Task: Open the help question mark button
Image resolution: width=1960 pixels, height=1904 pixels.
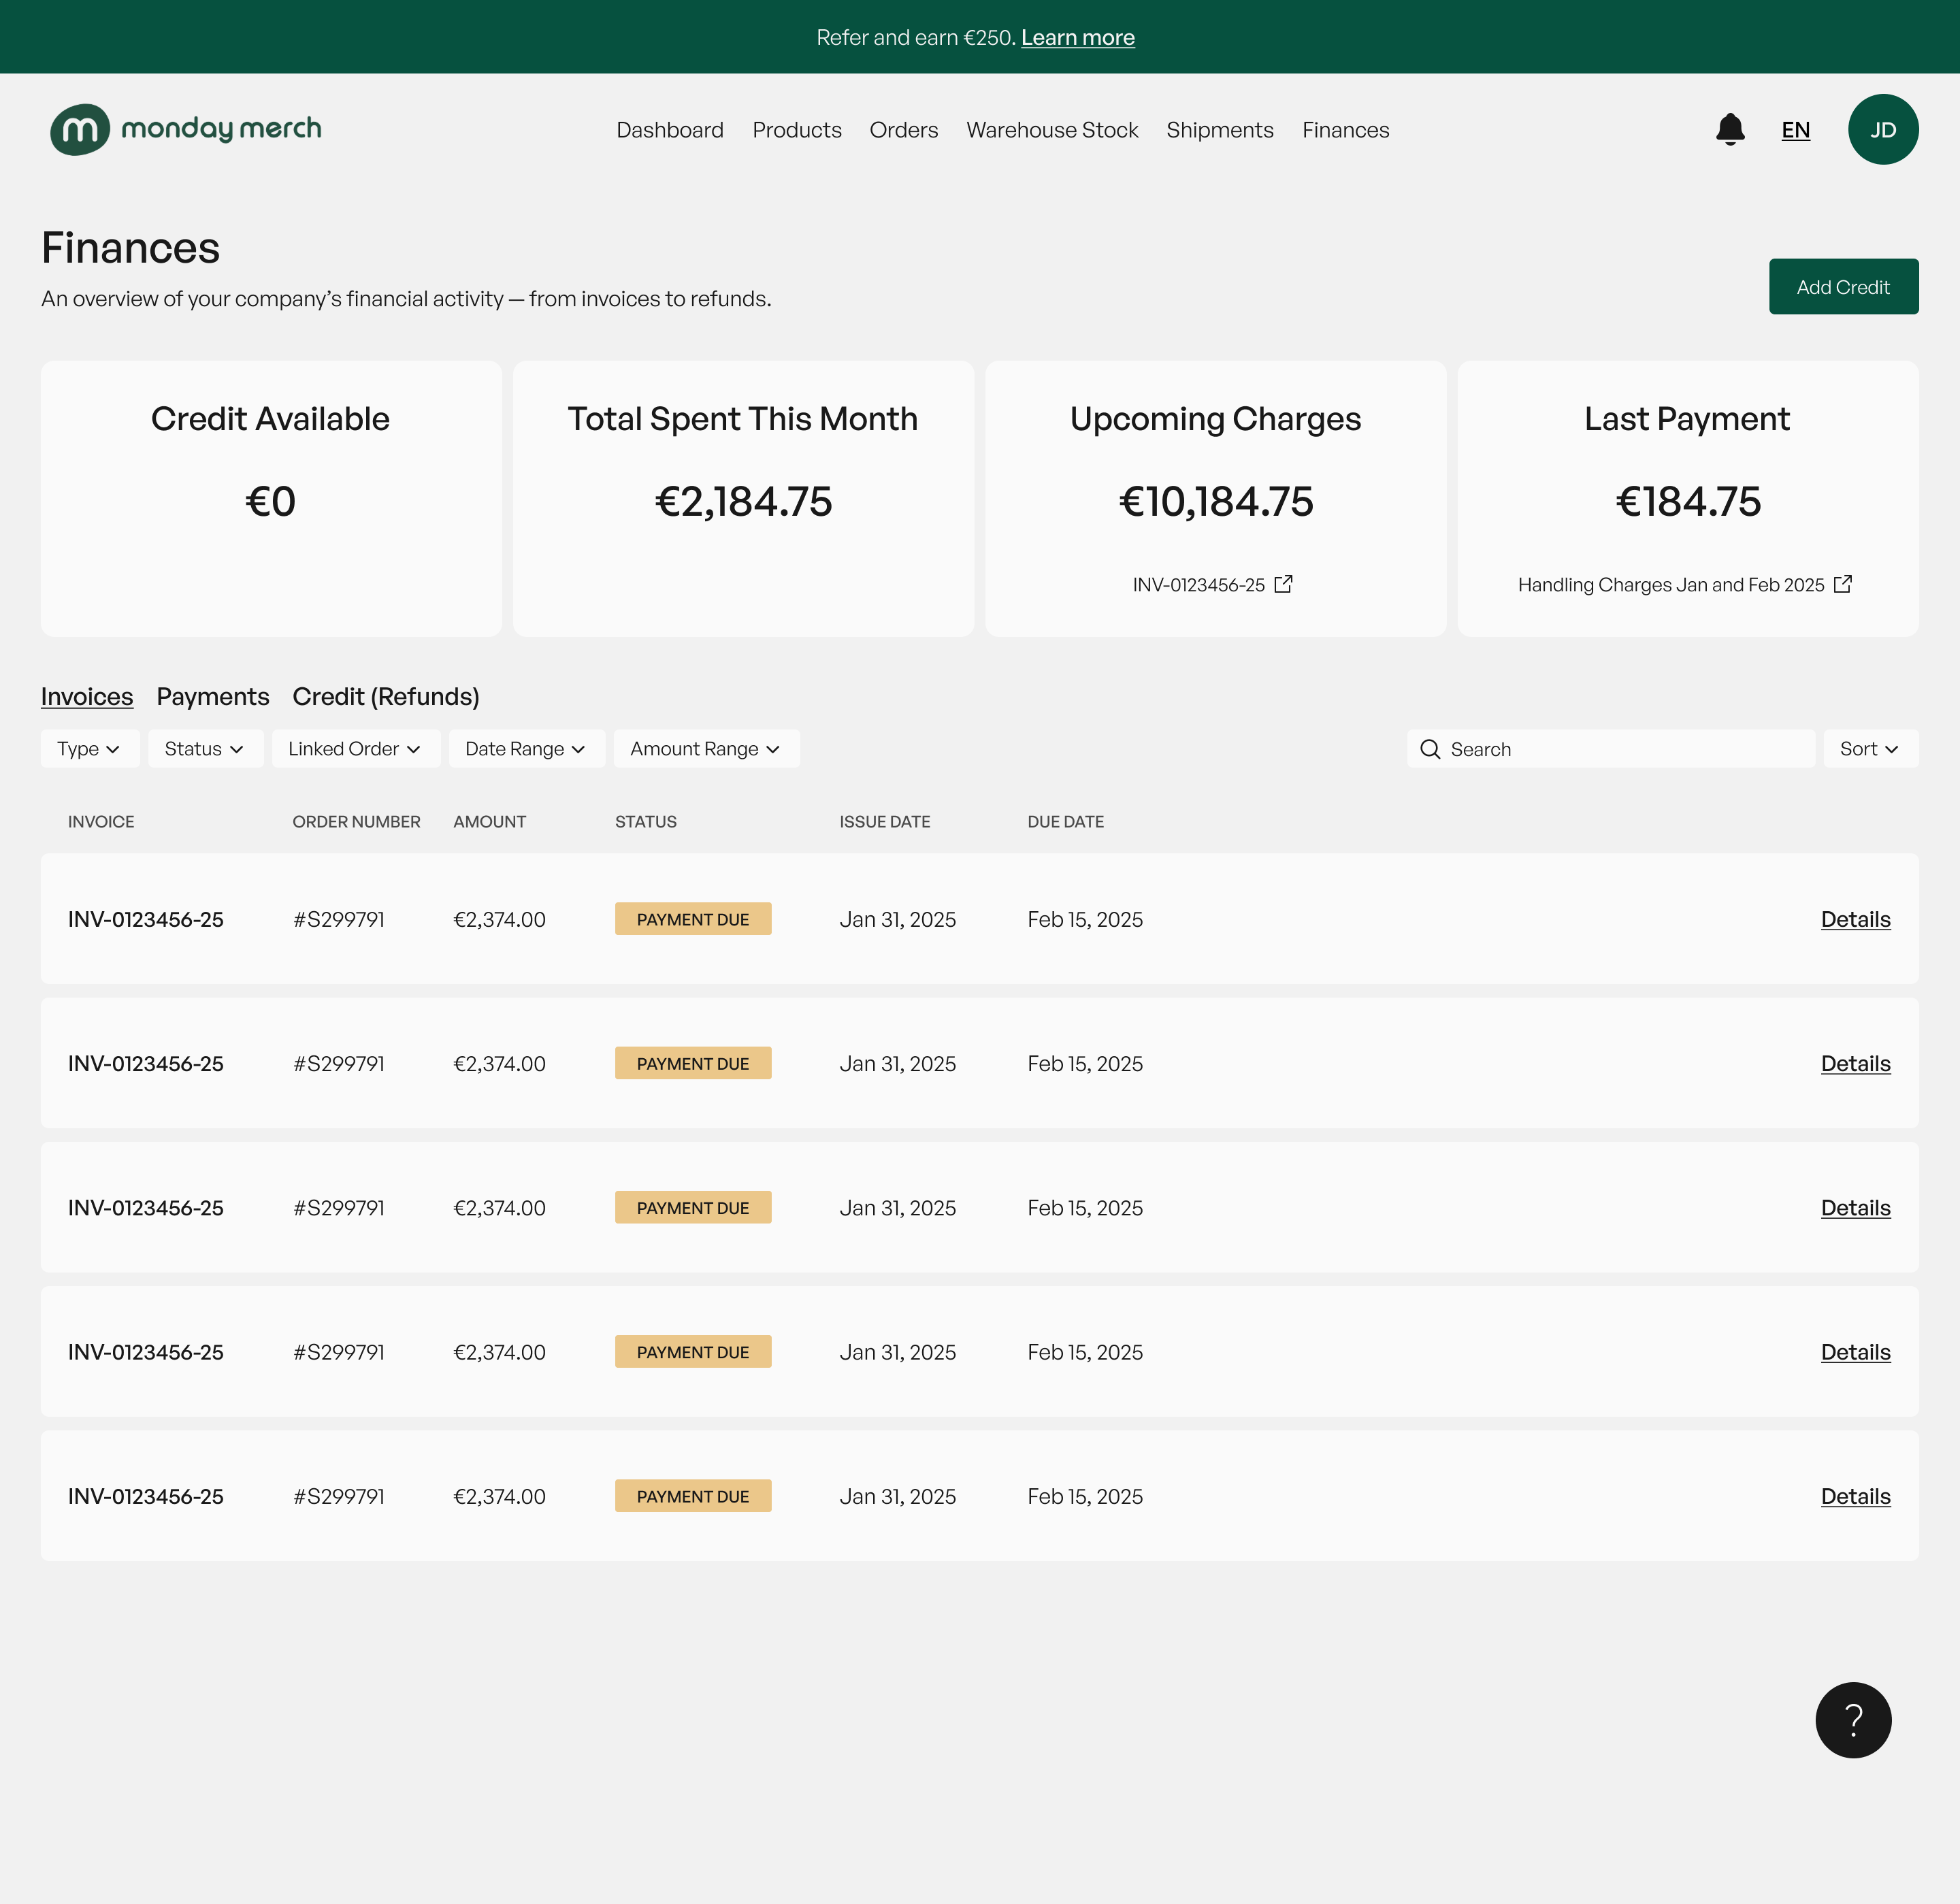Action: [1853, 1719]
